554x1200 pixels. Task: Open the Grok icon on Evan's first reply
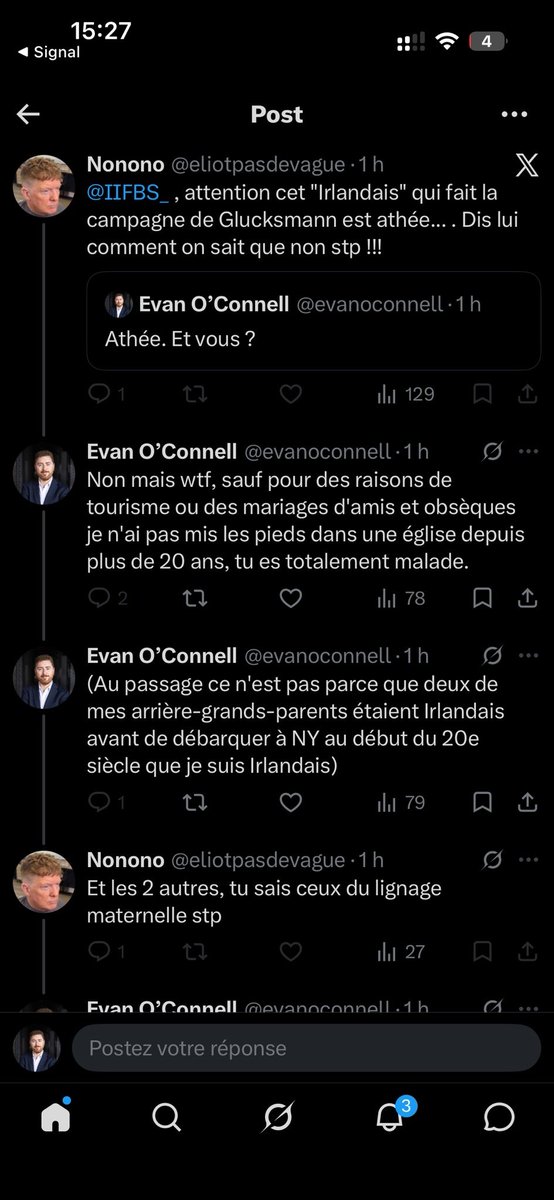coord(492,451)
